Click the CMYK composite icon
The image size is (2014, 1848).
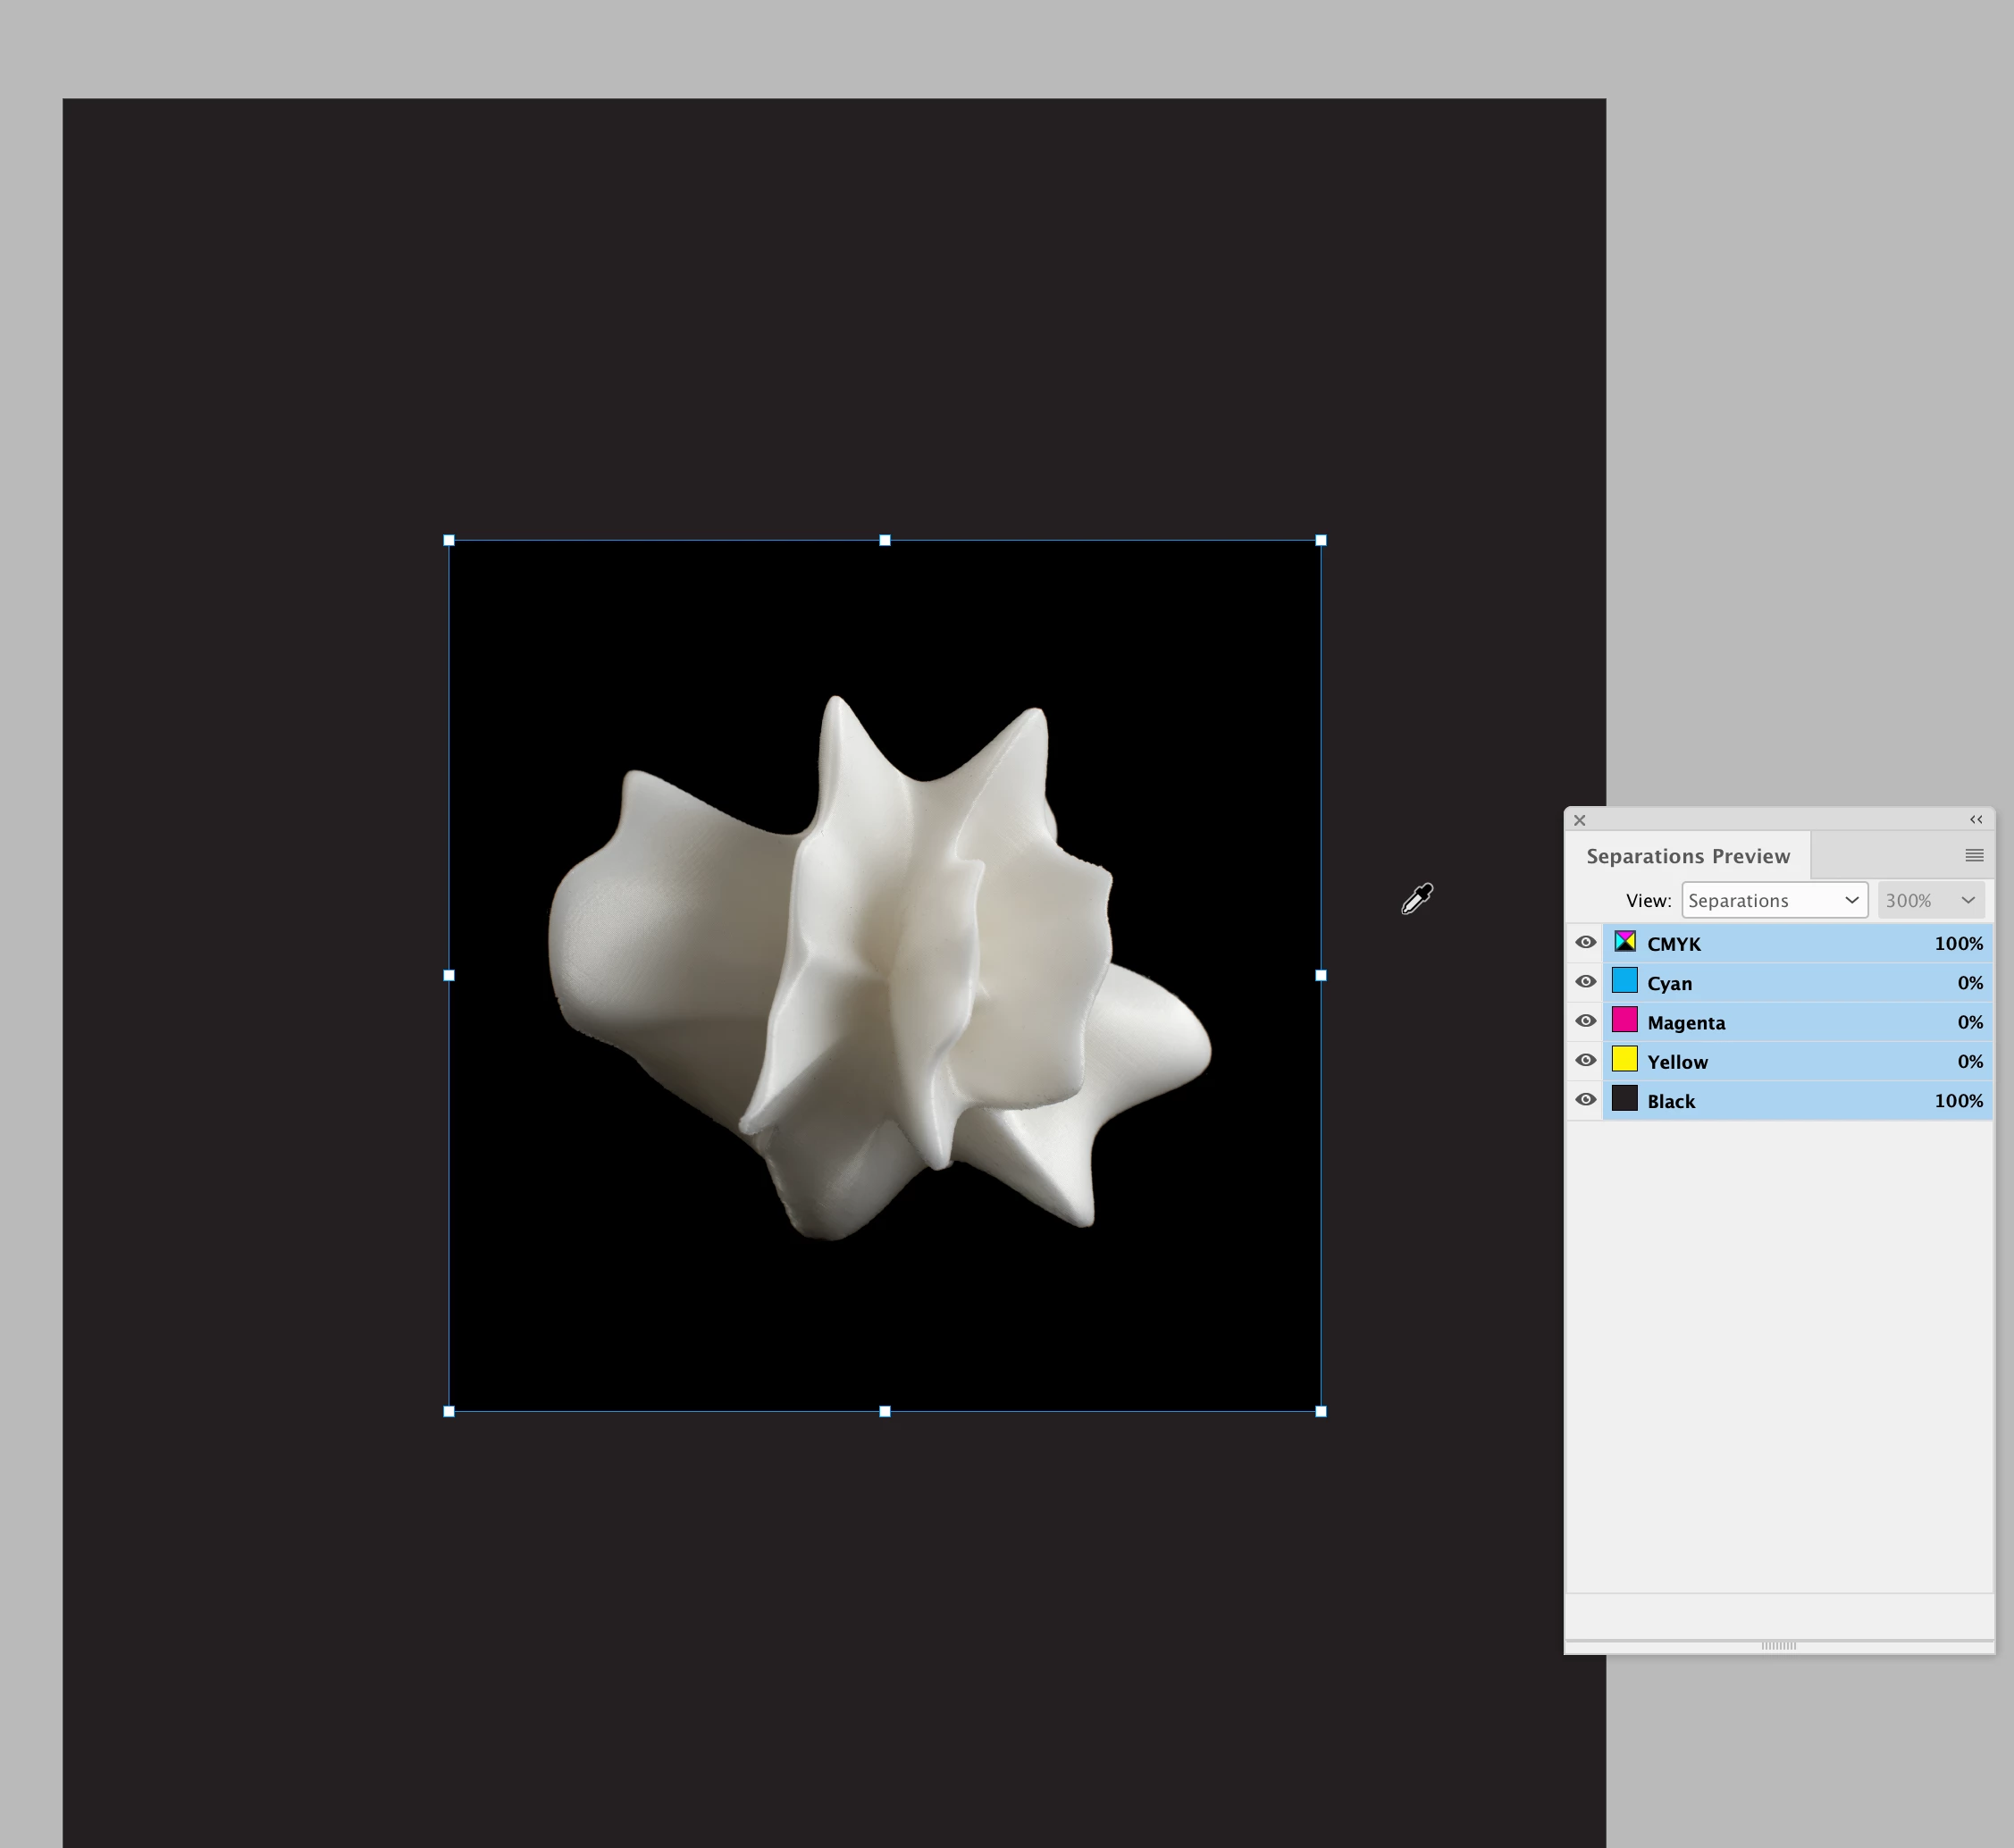coord(1624,942)
